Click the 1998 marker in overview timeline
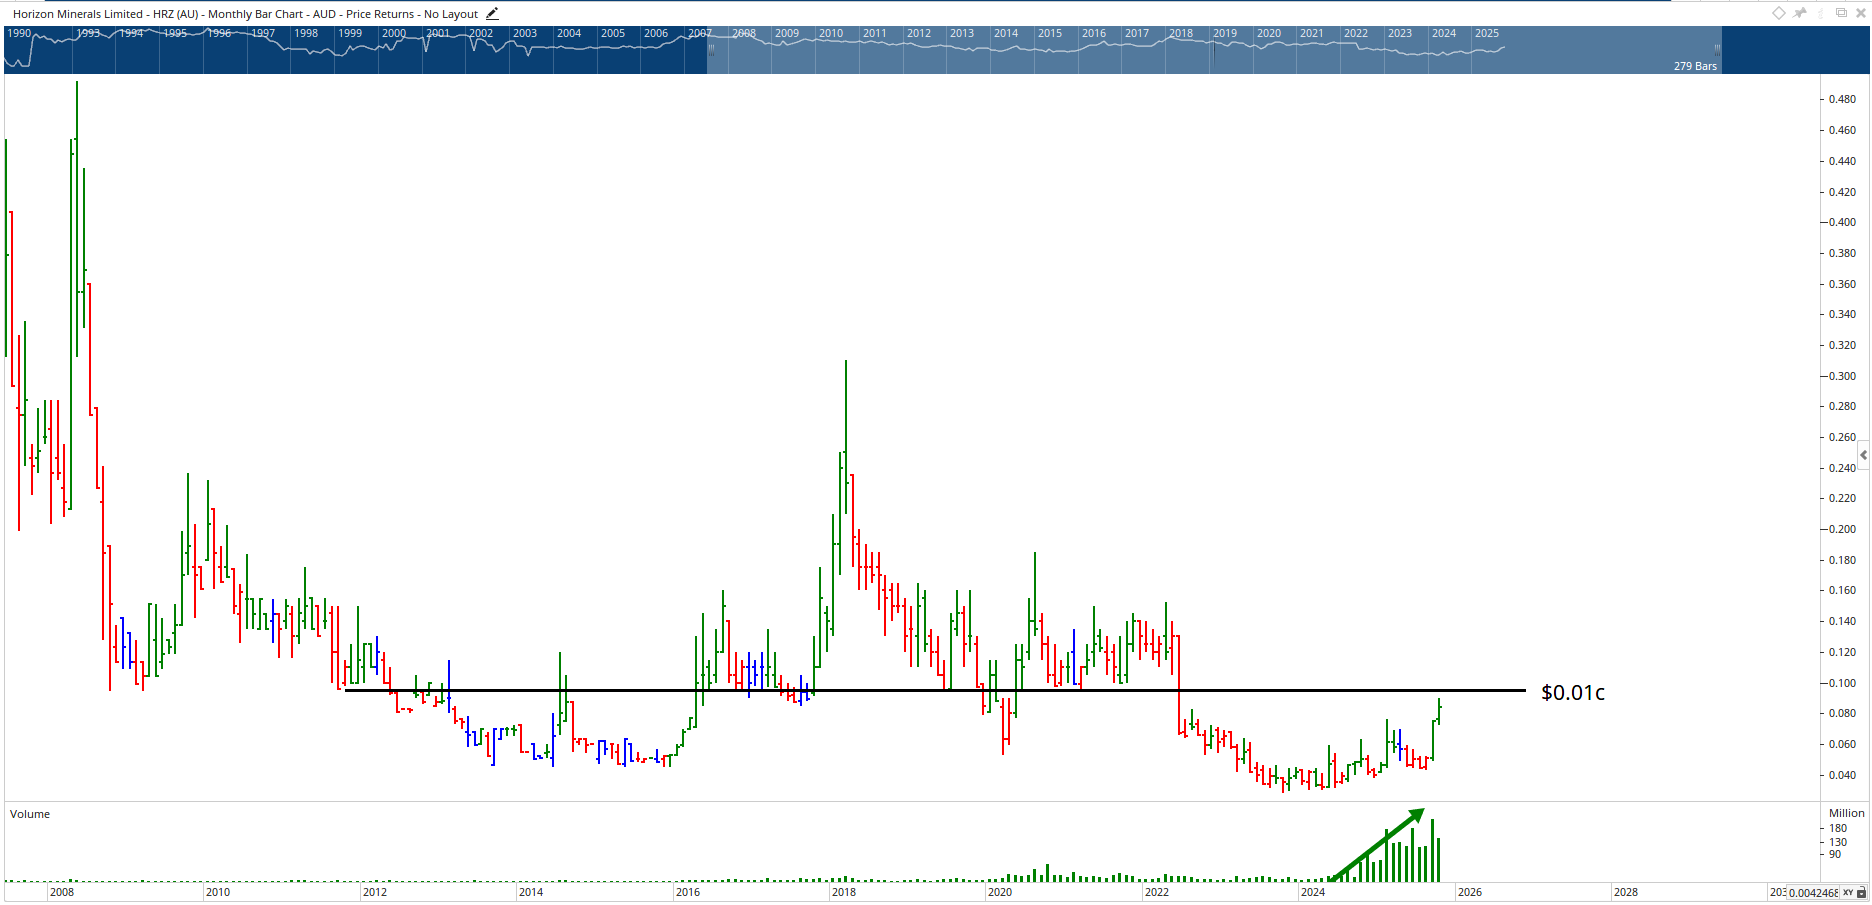Viewport: 1872px width, 905px height. (306, 33)
